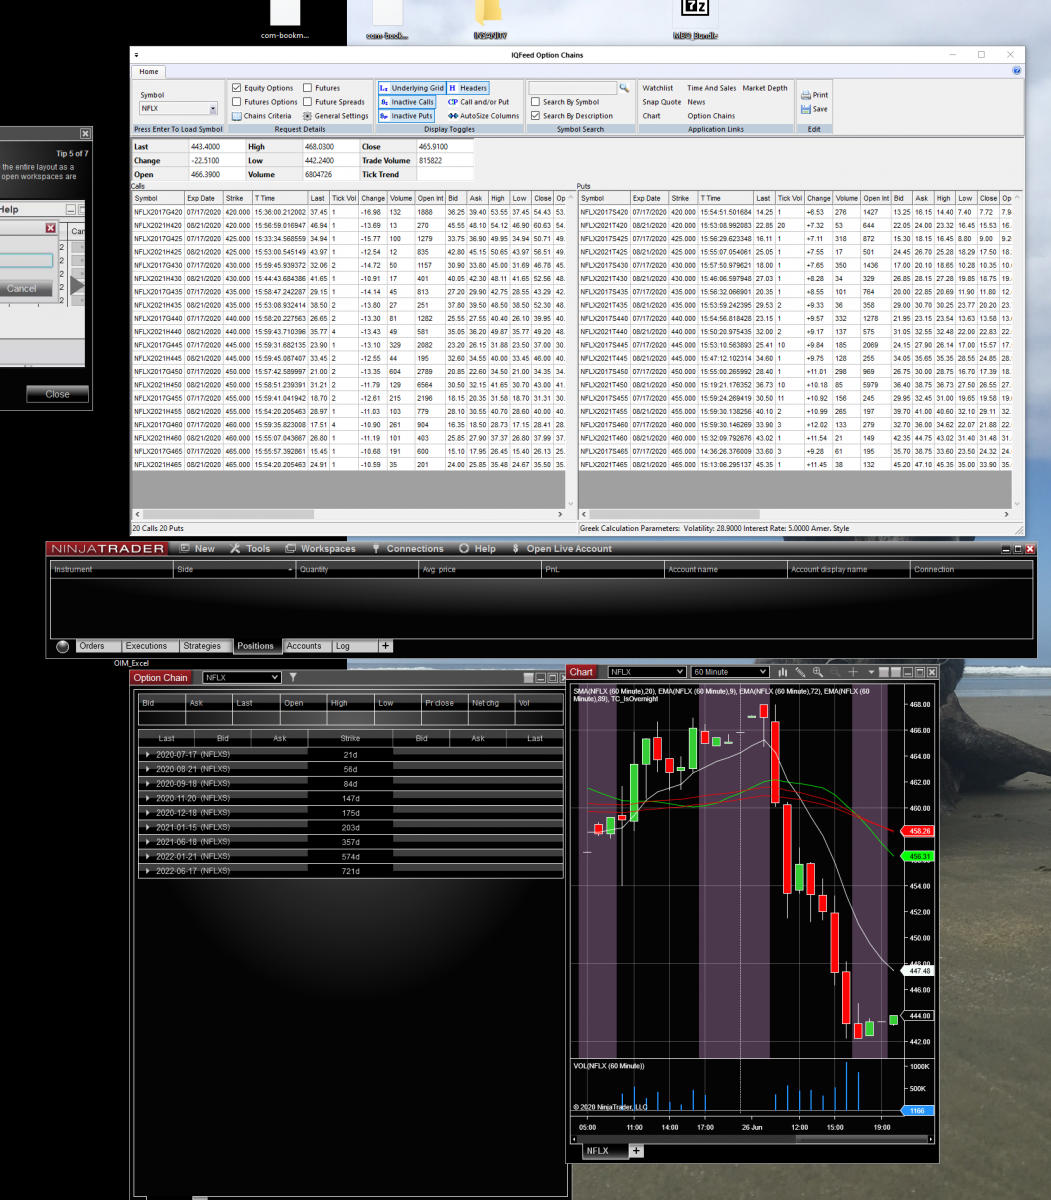Screen dimensions: 1051x1200
Task: Click IQFeed symbol search input field
Action: pyautogui.click(x=573, y=88)
